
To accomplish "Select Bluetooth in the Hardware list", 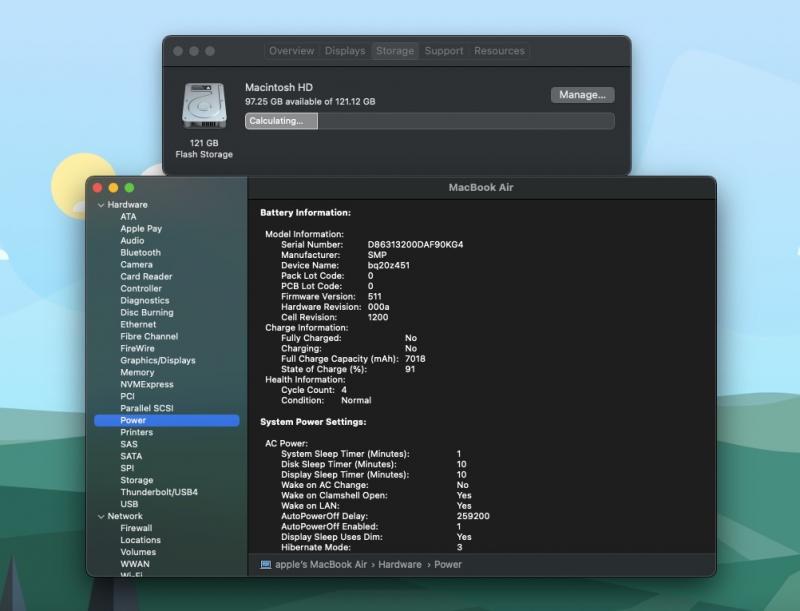I will (x=140, y=253).
